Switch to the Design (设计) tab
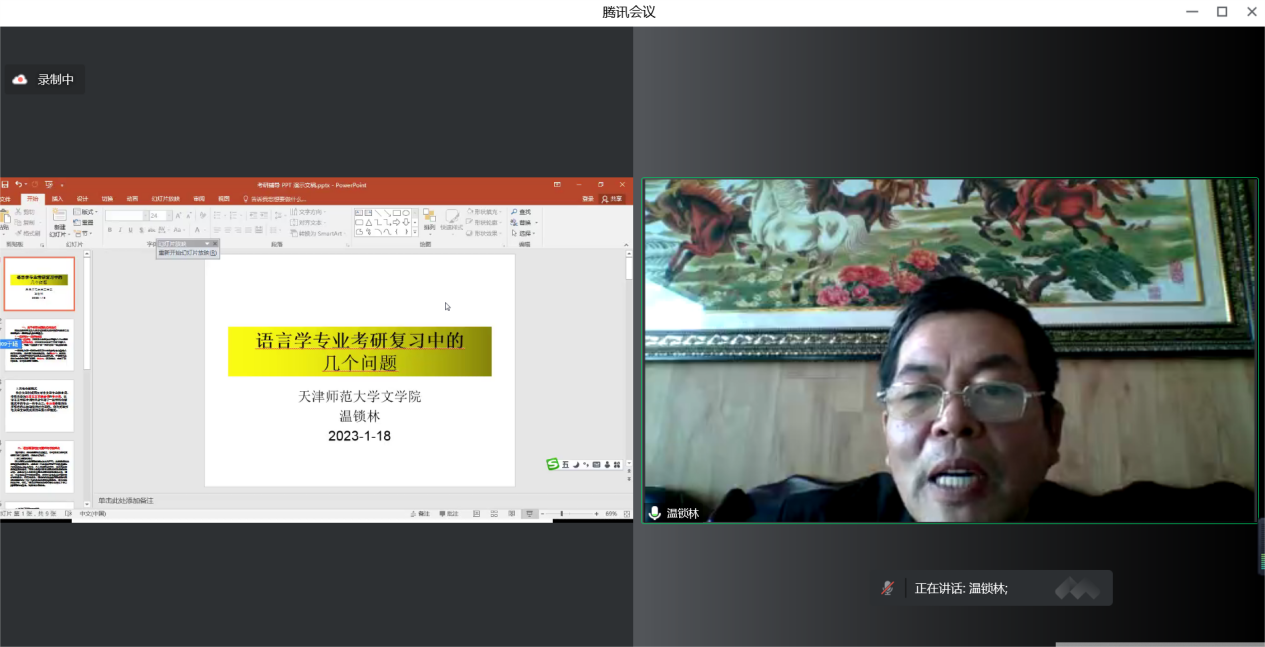 82,199
